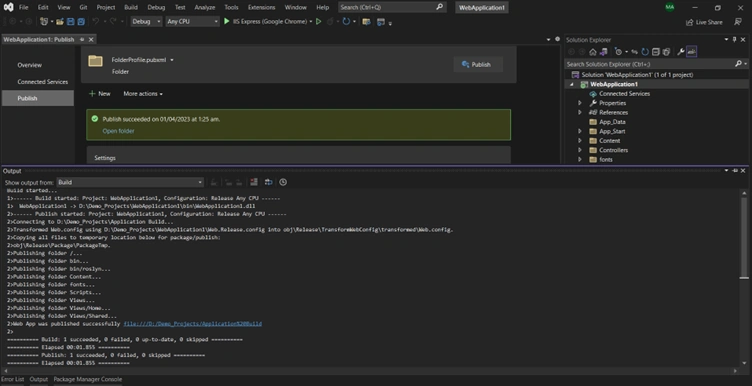Click Home icon in Solution Explorer toolbar
This screenshot has width=752, height=386.
(x=593, y=52)
